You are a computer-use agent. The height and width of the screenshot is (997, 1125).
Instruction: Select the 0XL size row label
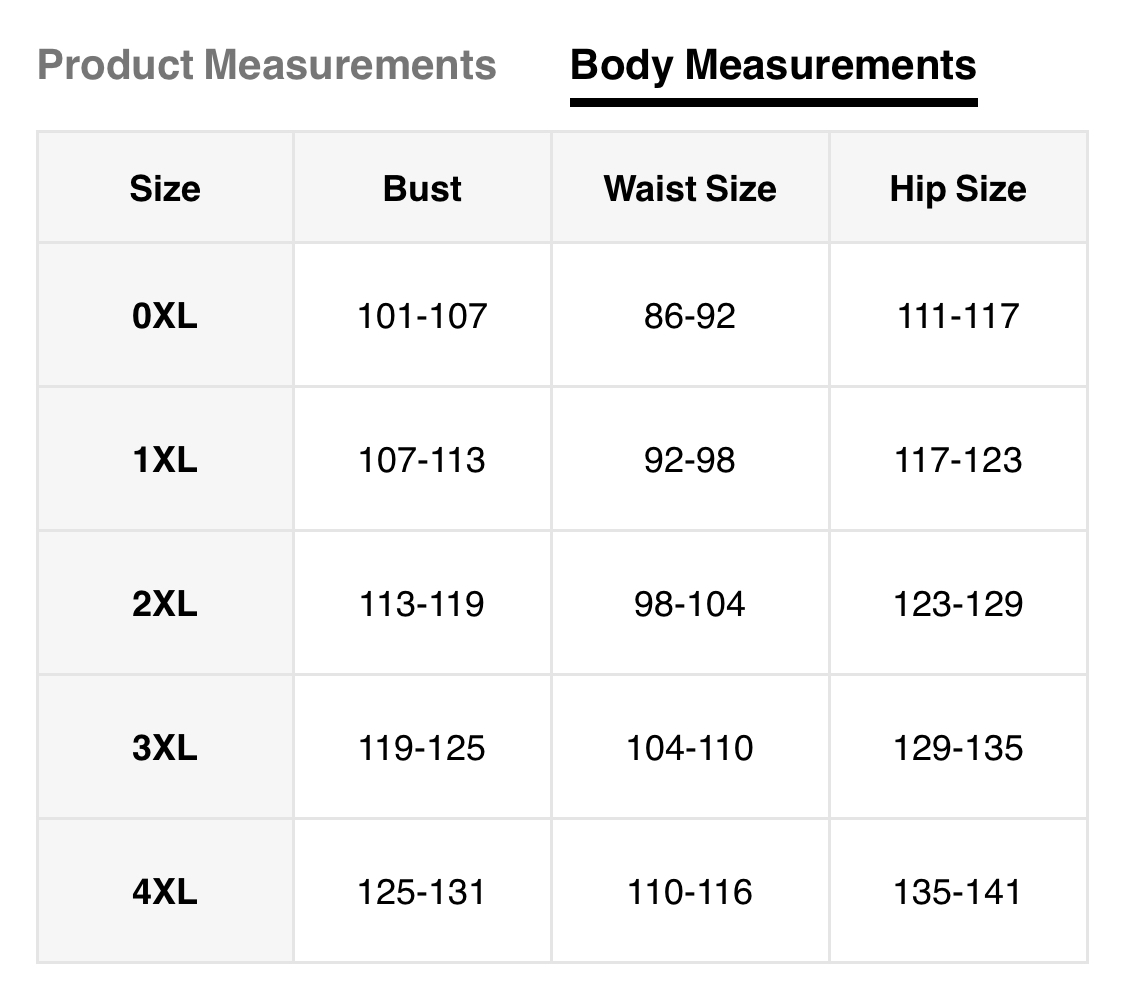click(x=165, y=316)
